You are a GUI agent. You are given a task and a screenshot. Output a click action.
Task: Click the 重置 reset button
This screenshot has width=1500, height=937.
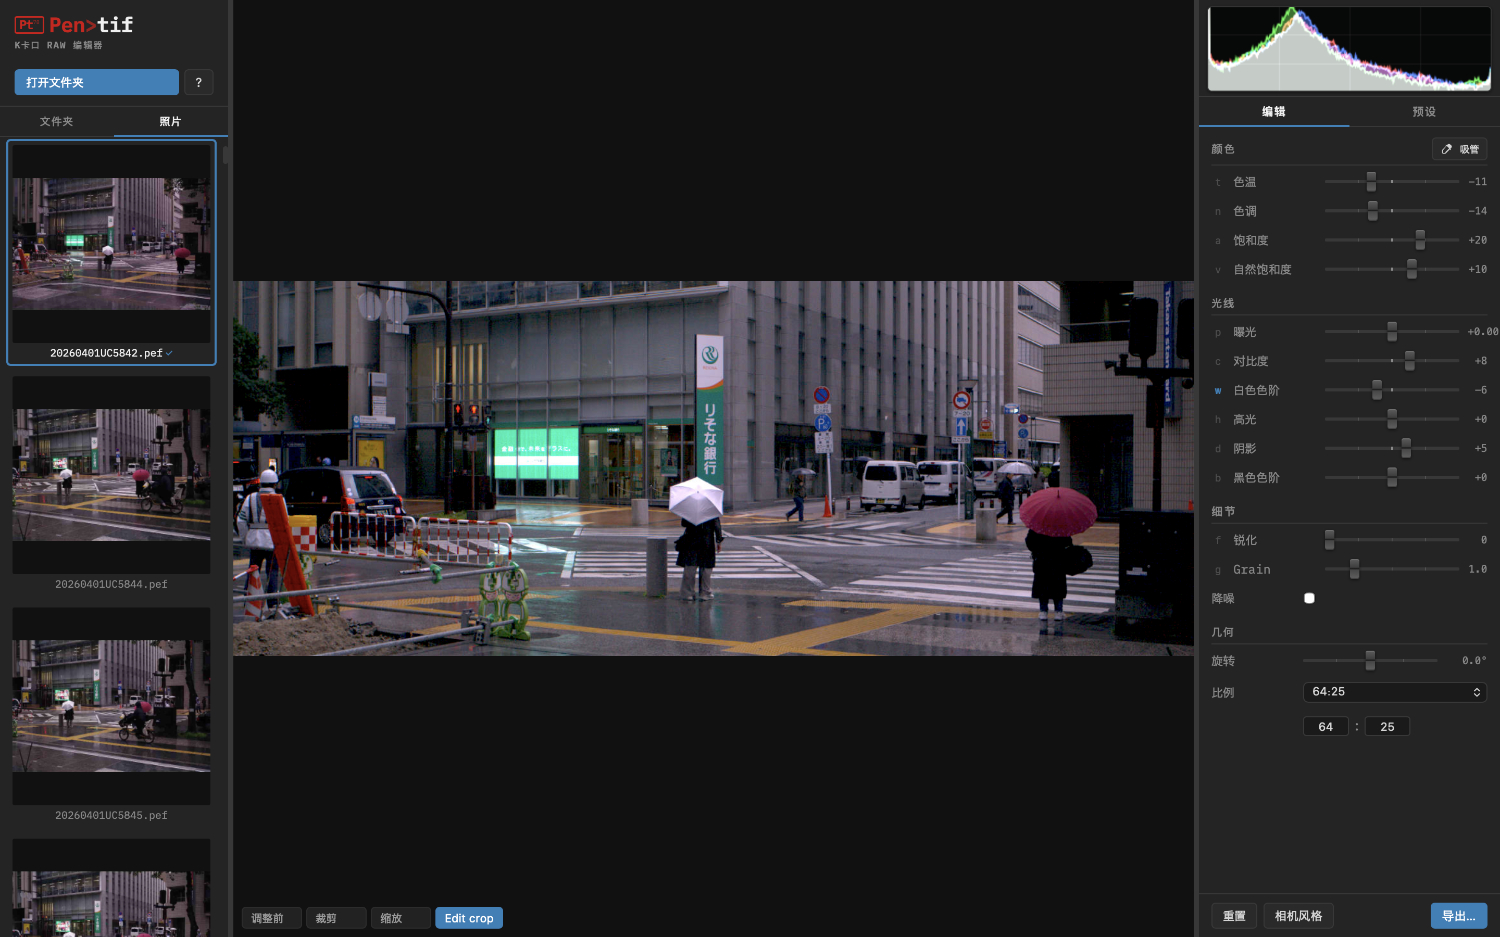[x=1234, y=916]
